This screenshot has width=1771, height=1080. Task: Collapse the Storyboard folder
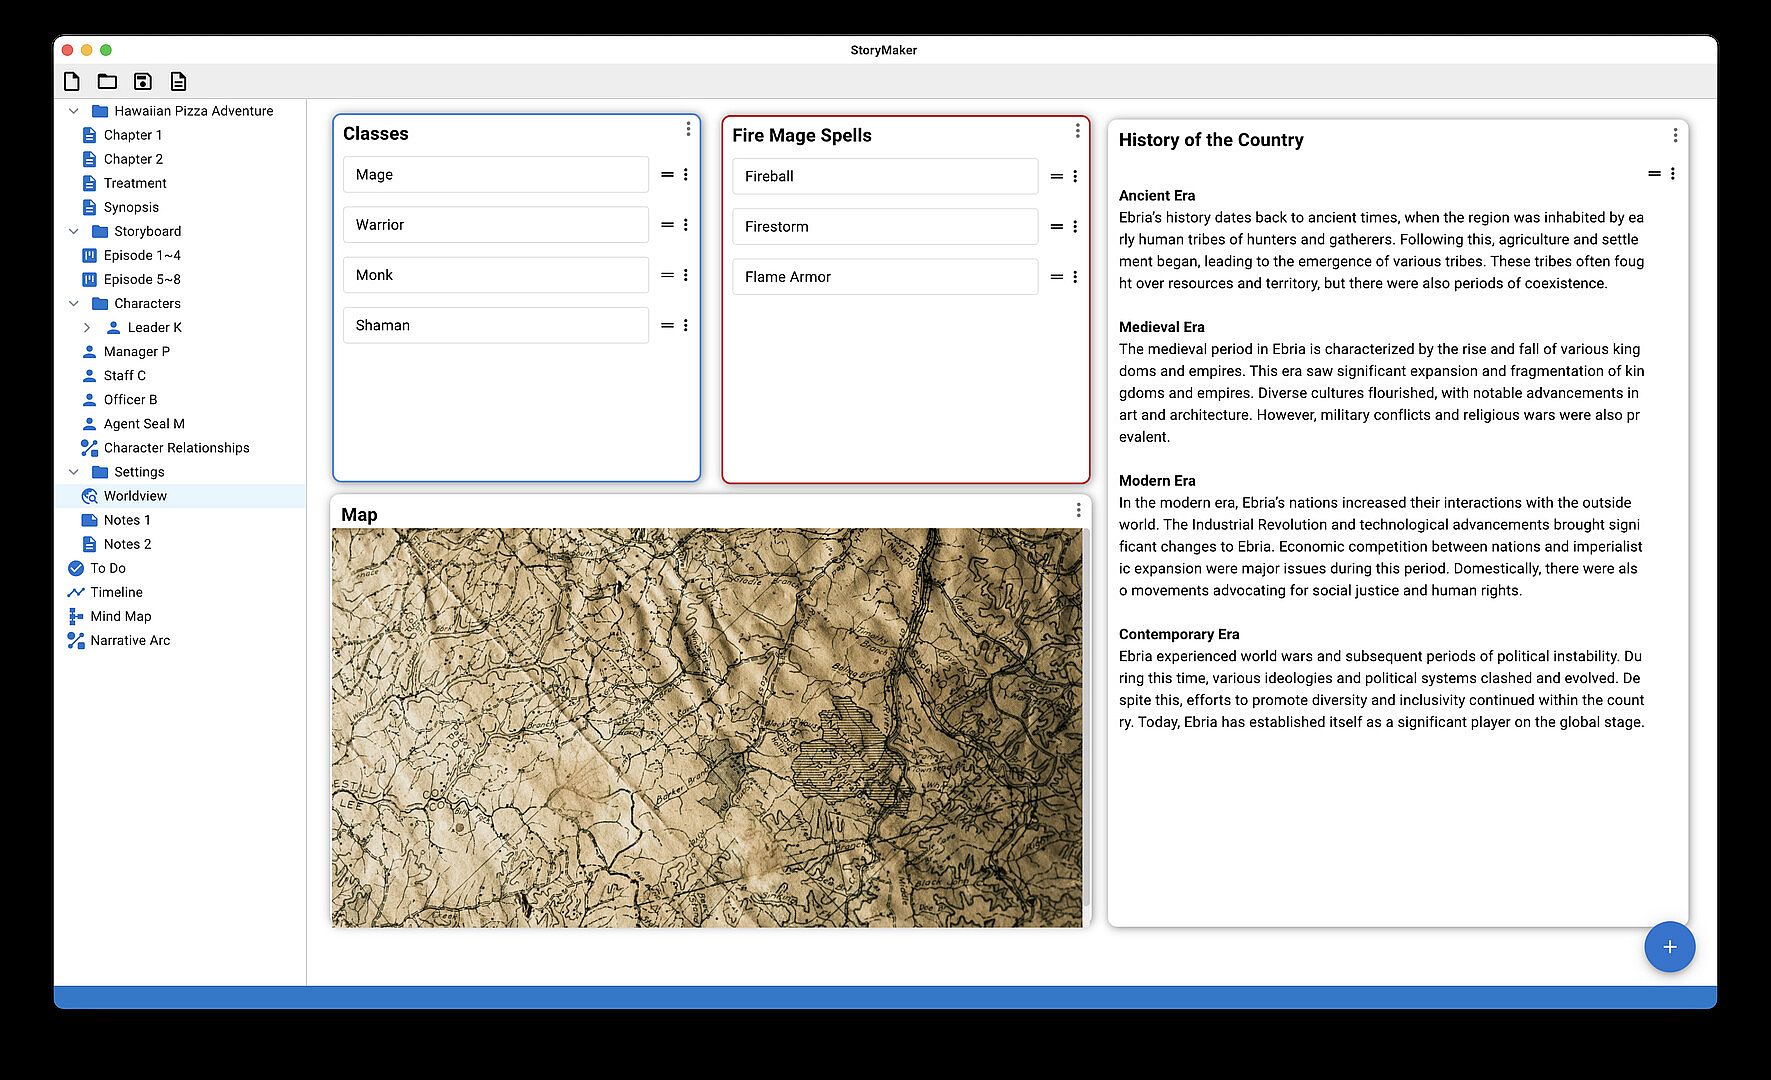(x=73, y=231)
